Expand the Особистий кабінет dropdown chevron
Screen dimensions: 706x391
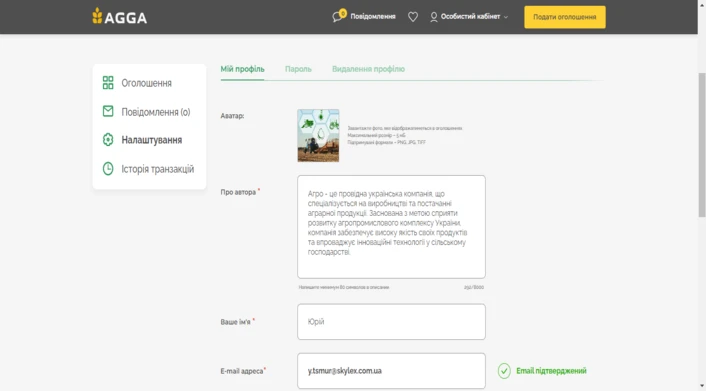(x=506, y=17)
